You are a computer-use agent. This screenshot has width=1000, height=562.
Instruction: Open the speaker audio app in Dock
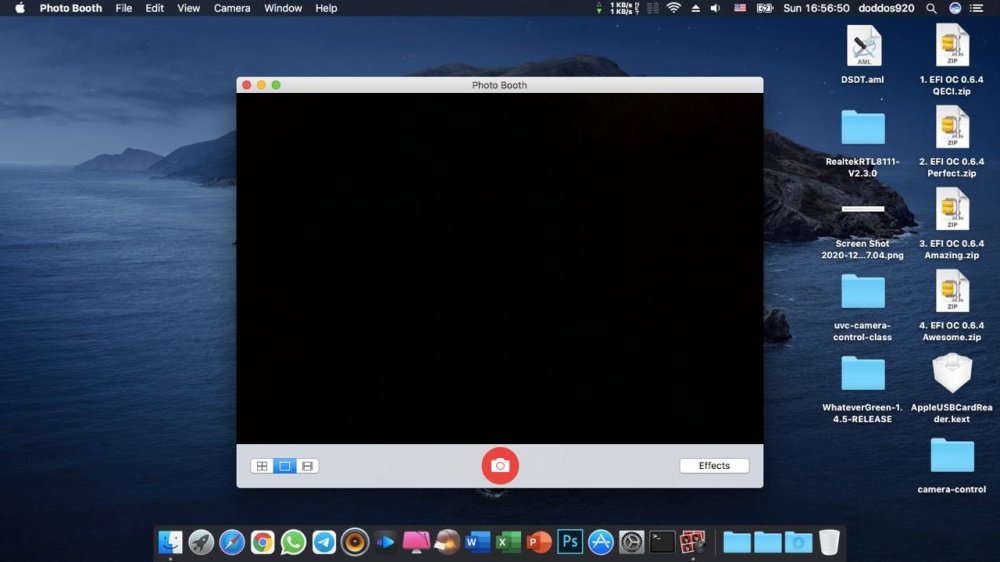(x=355, y=542)
